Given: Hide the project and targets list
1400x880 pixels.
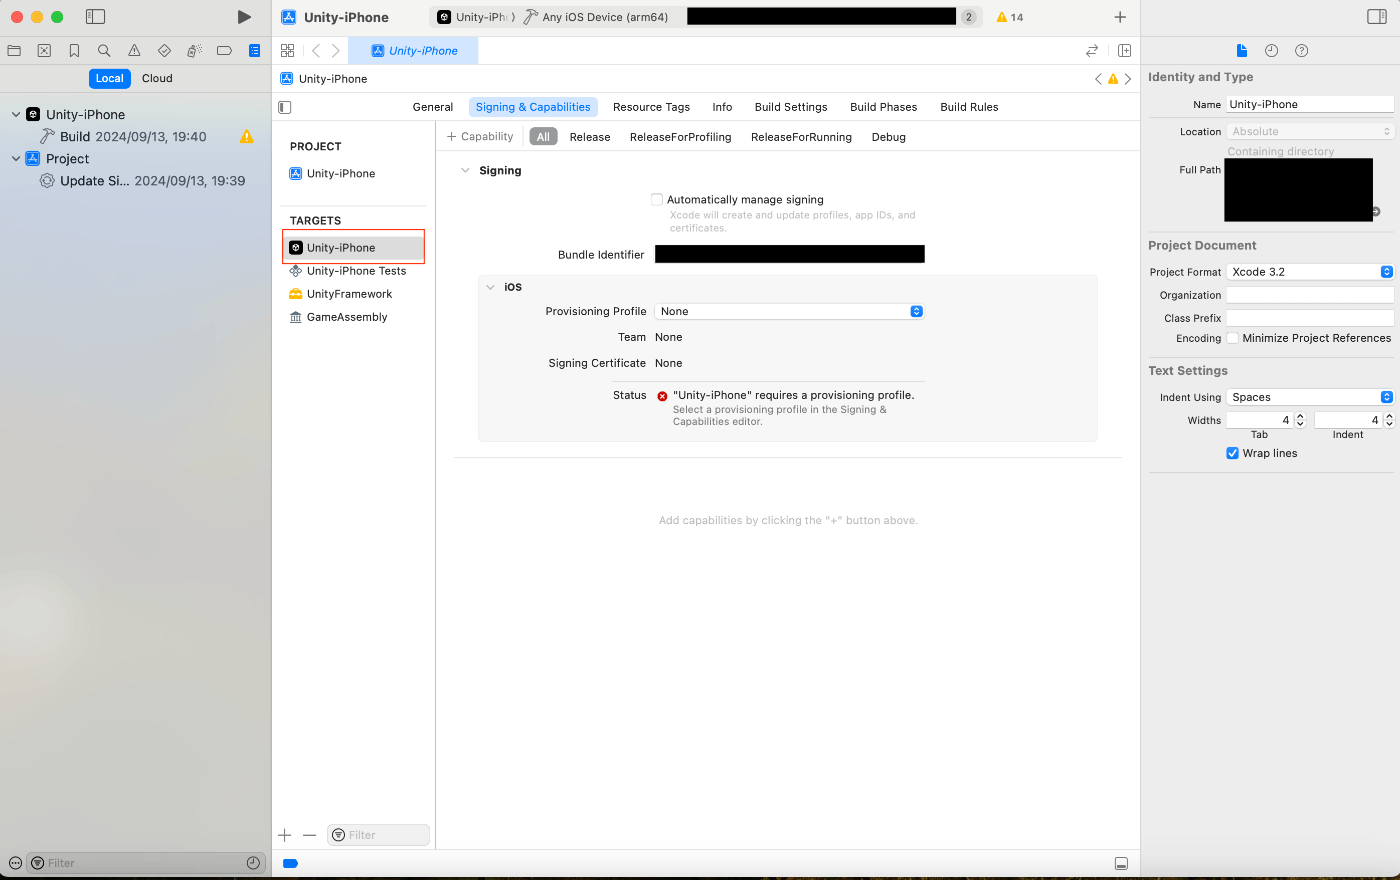Looking at the screenshot, I should click(285, 107).
